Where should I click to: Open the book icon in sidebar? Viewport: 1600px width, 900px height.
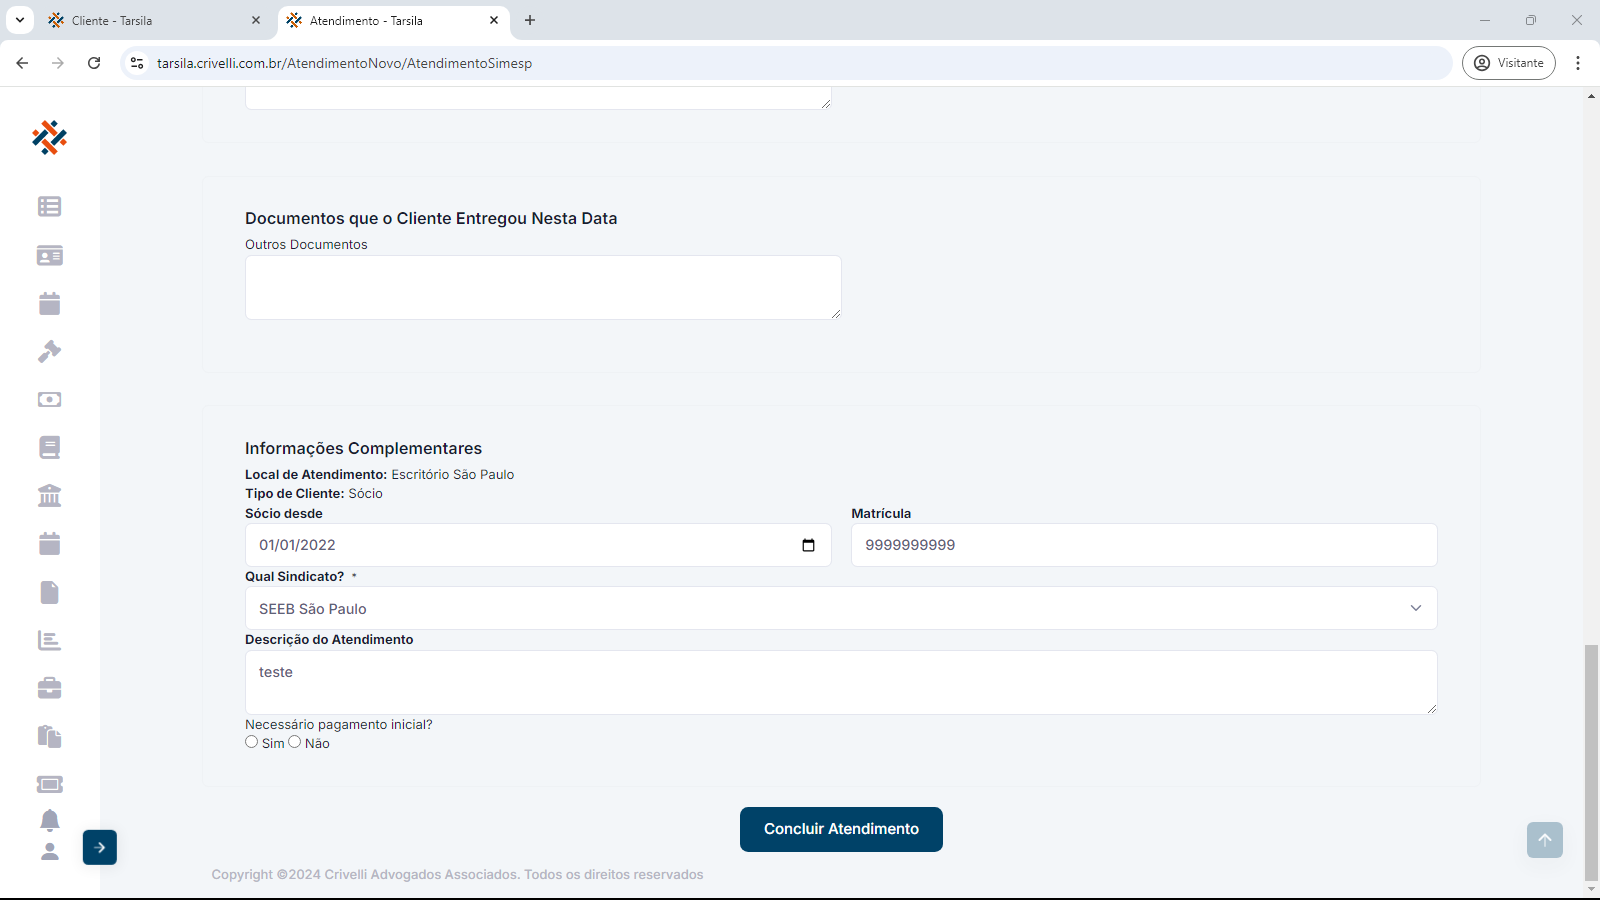[x=49, y=448]
